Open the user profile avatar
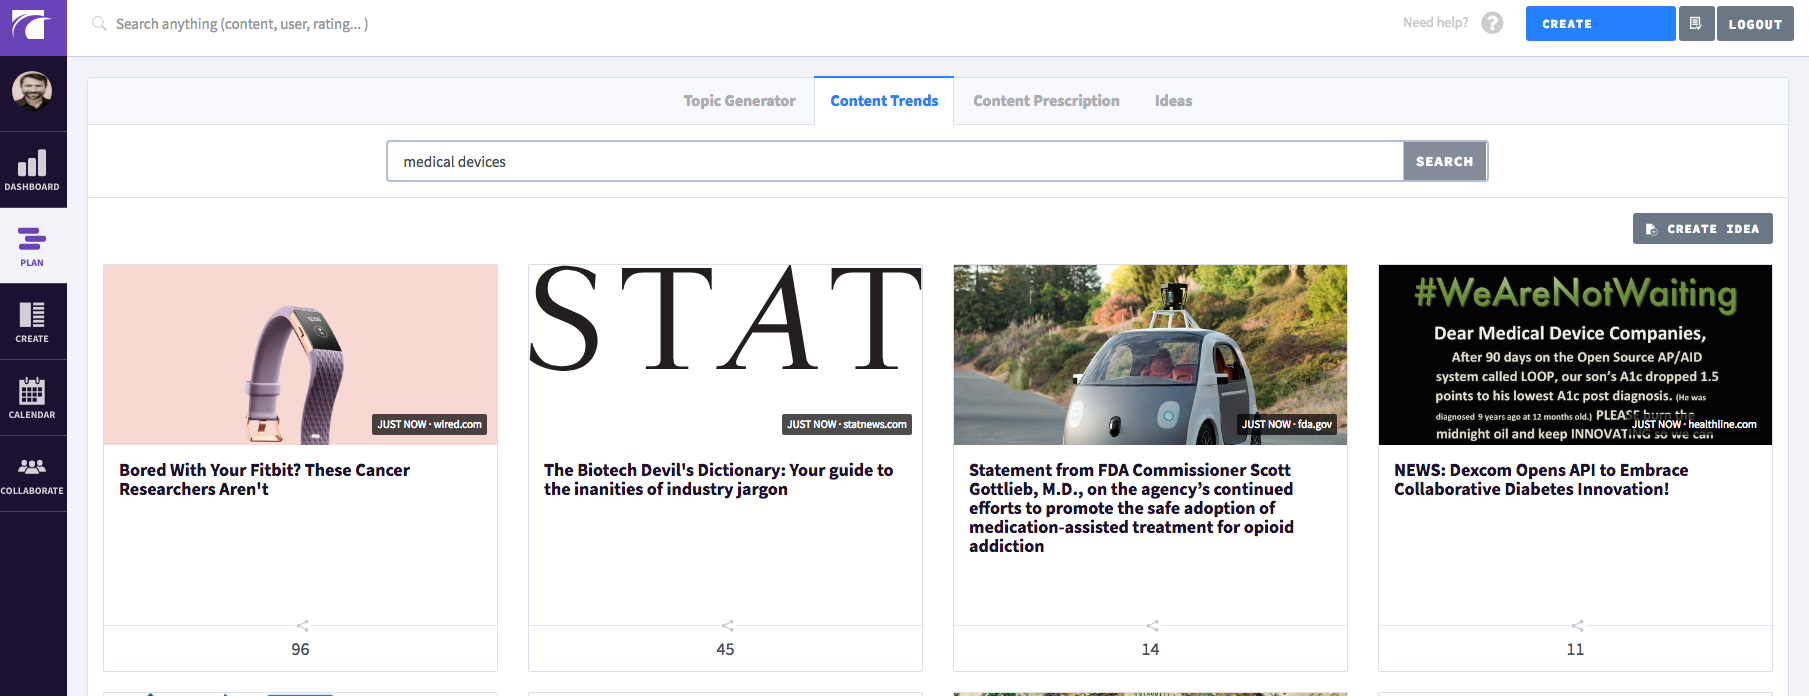Image resolution: width=1809 pixels, height=696 pixels. [x=32, y=91]
